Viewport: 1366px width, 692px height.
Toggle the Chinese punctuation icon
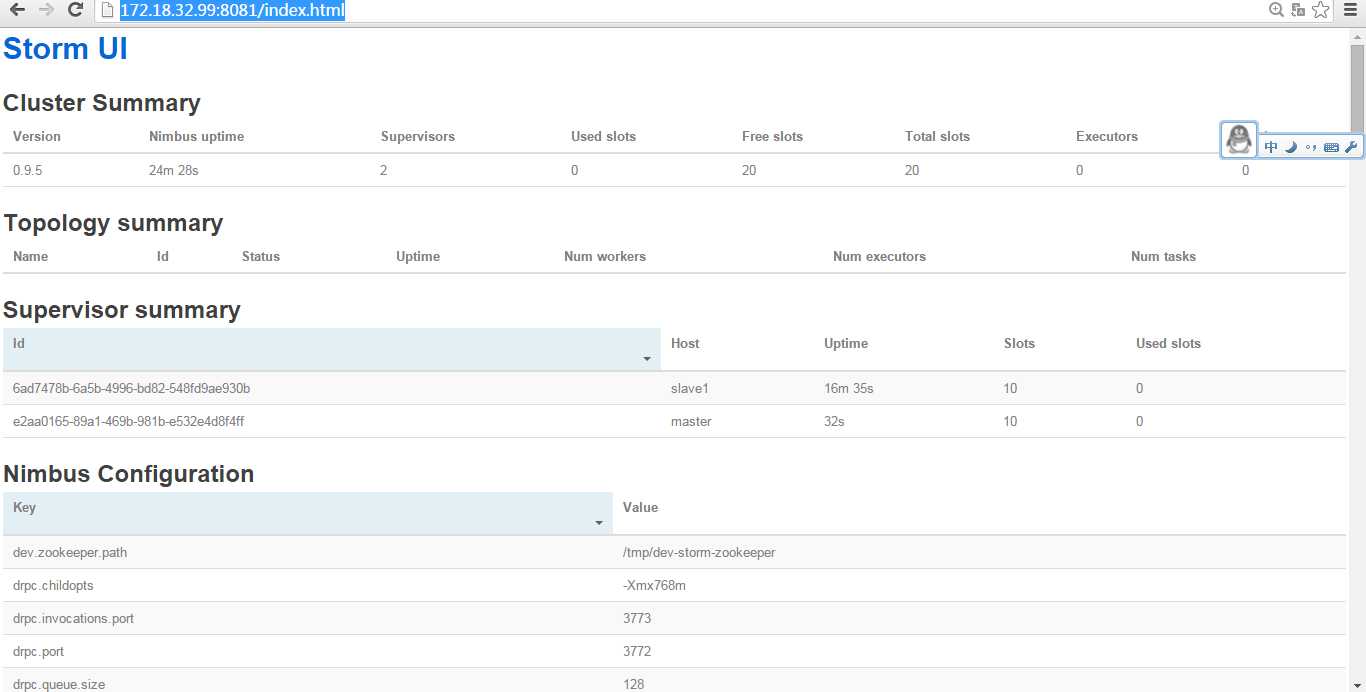(x=1310, y=147)
